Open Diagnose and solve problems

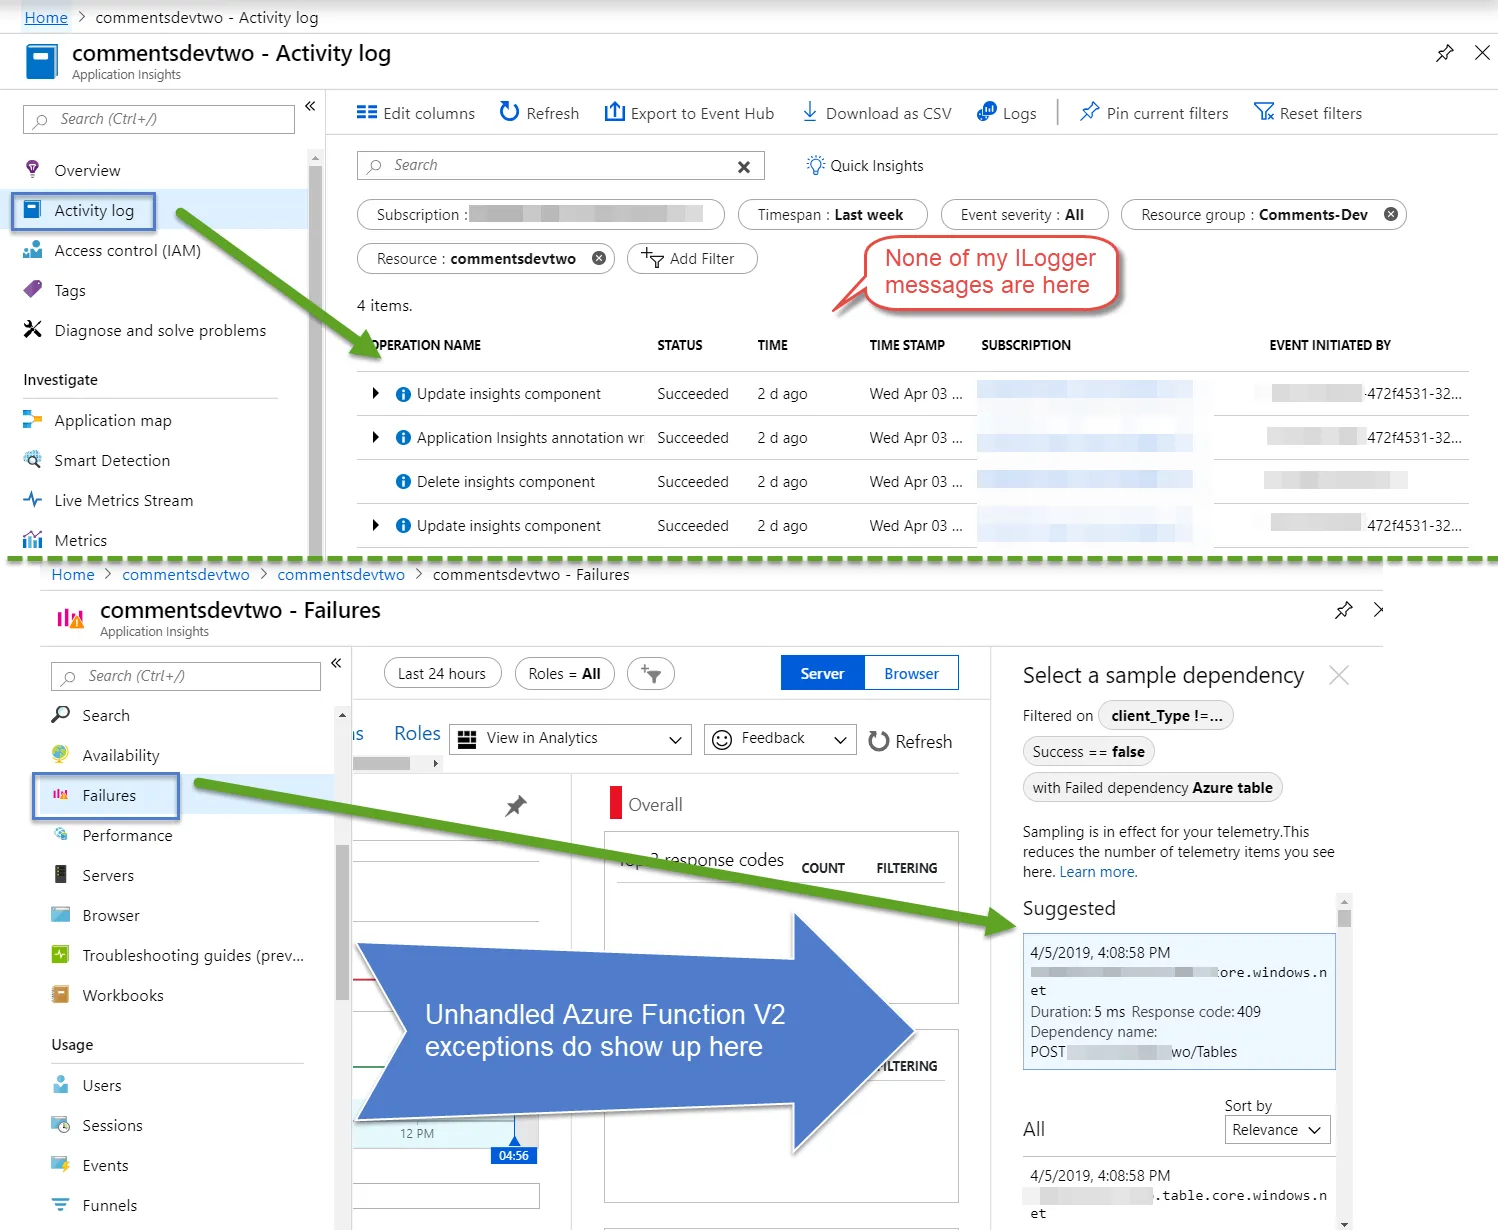click(160, 330)
